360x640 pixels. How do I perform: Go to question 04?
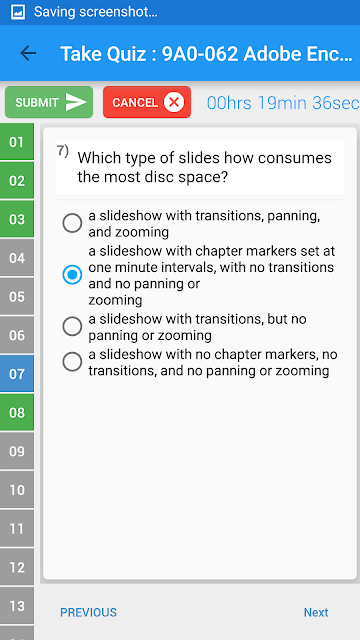(17, 258)
